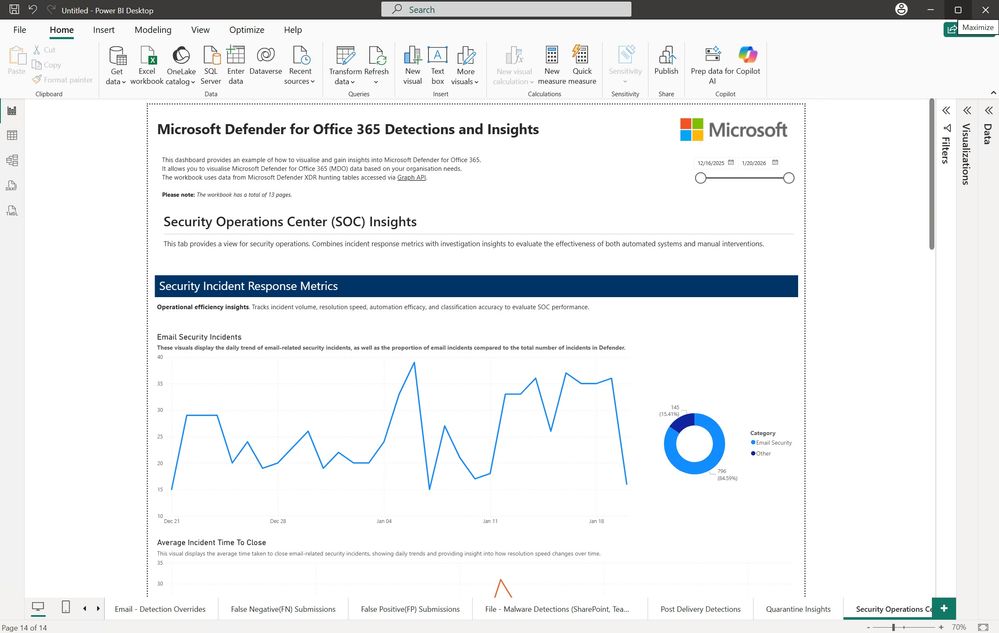The height and width of the screenshot is (633, 999).
Task: Click the Save icon in title bar
Action: click(14, 10)
